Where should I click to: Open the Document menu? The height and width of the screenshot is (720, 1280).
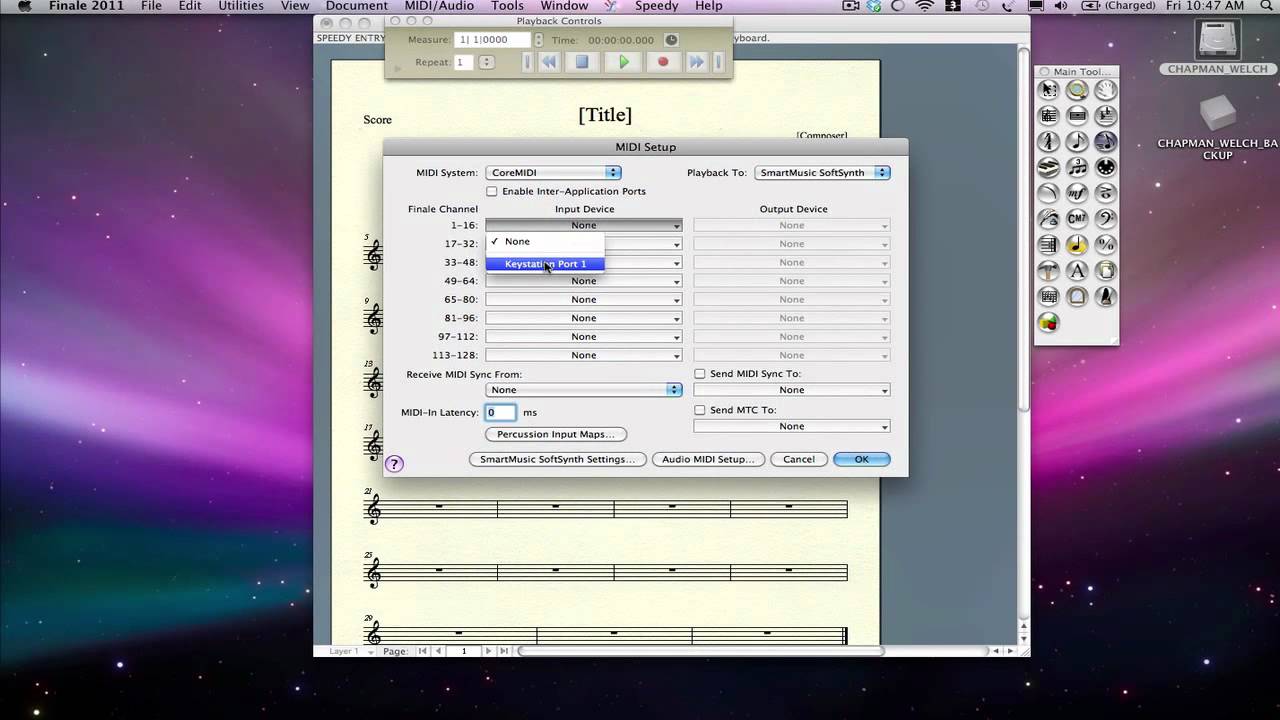pyautogui.click(x=356, y=6)
